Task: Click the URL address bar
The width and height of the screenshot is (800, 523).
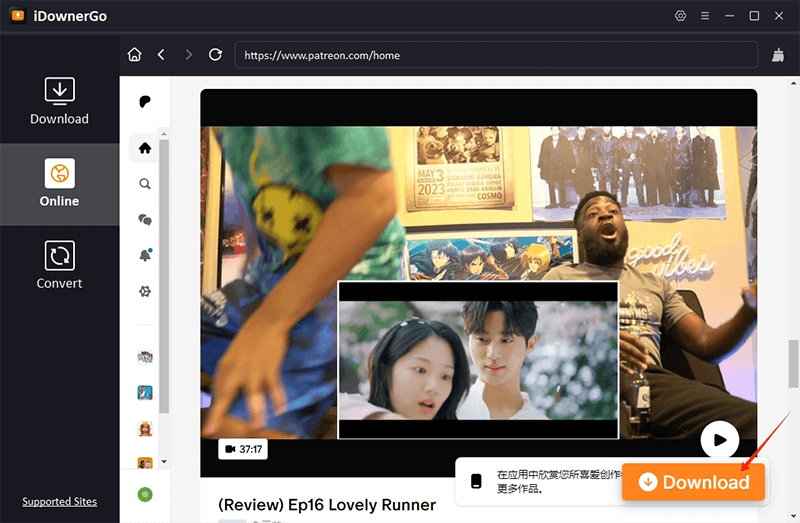Action: (x=495, y=55)
